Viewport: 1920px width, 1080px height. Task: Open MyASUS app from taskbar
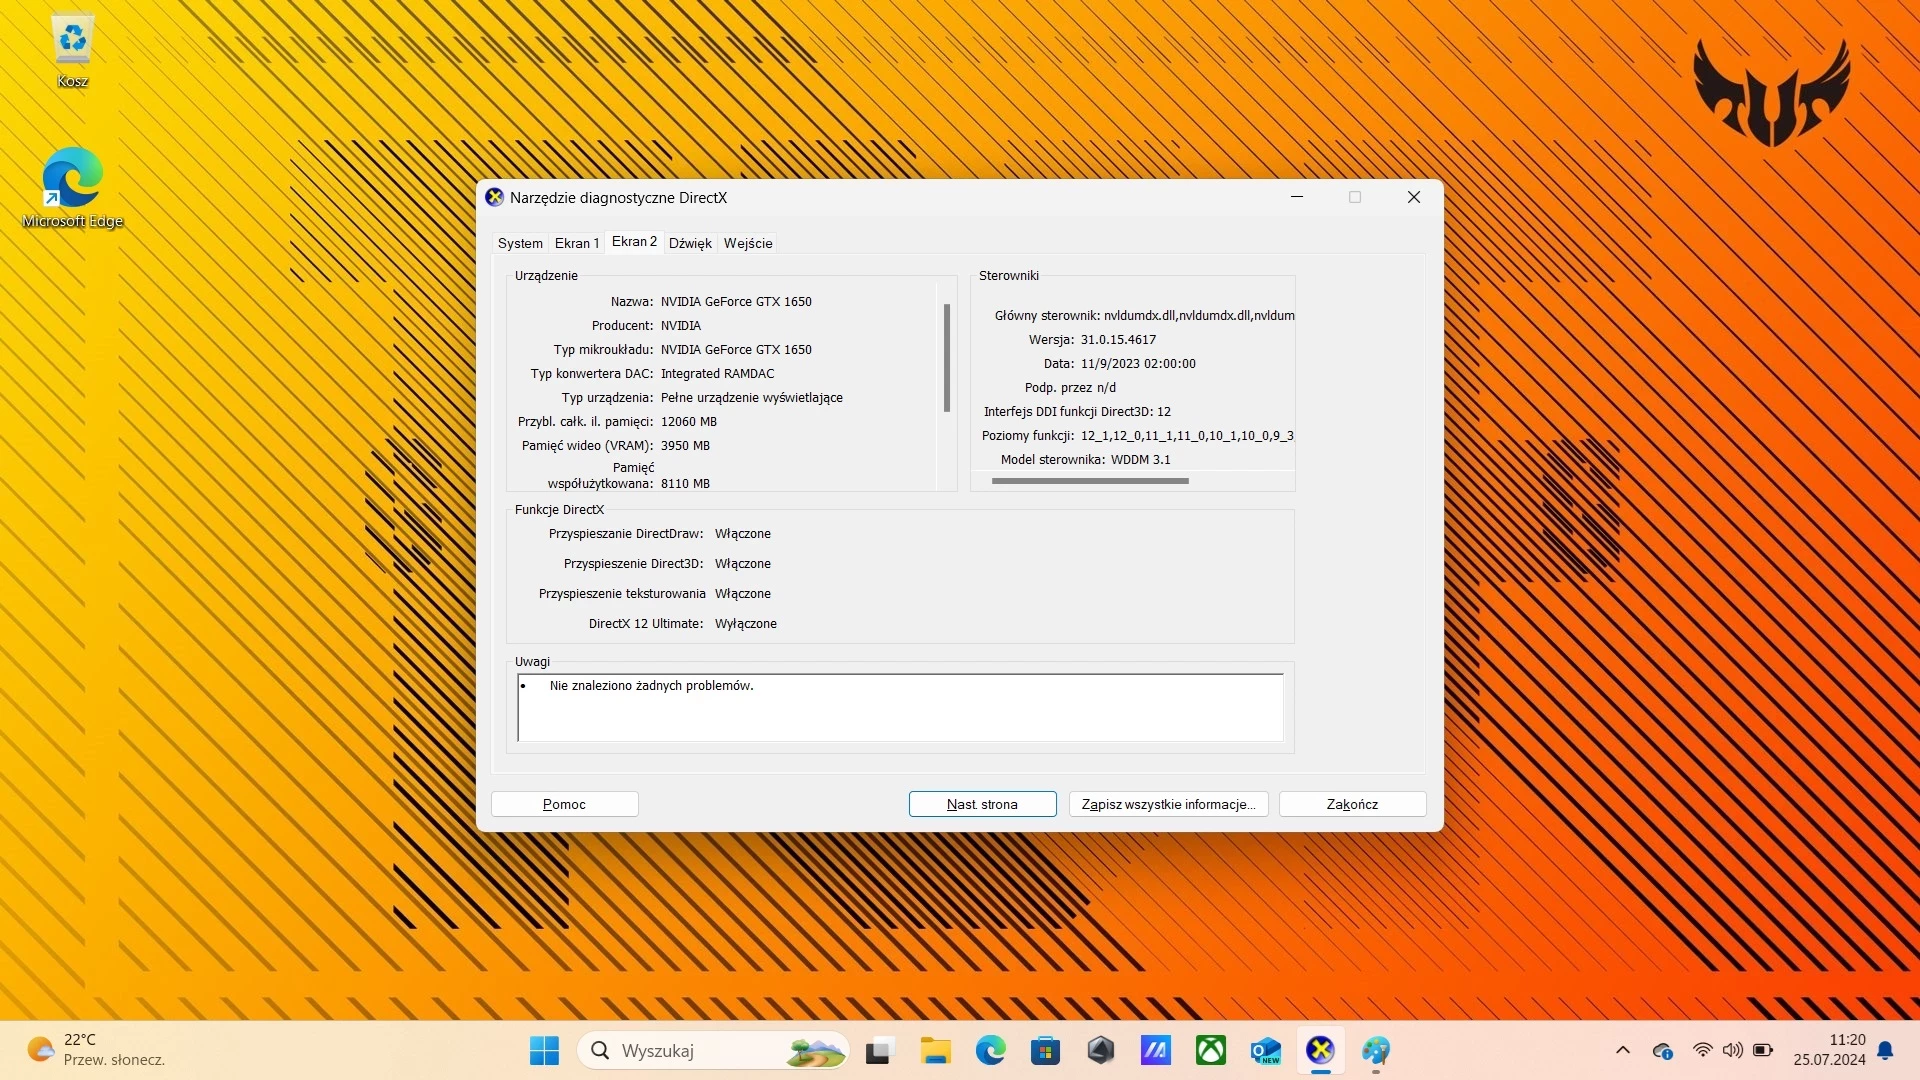click(x=1155, y=1050)
